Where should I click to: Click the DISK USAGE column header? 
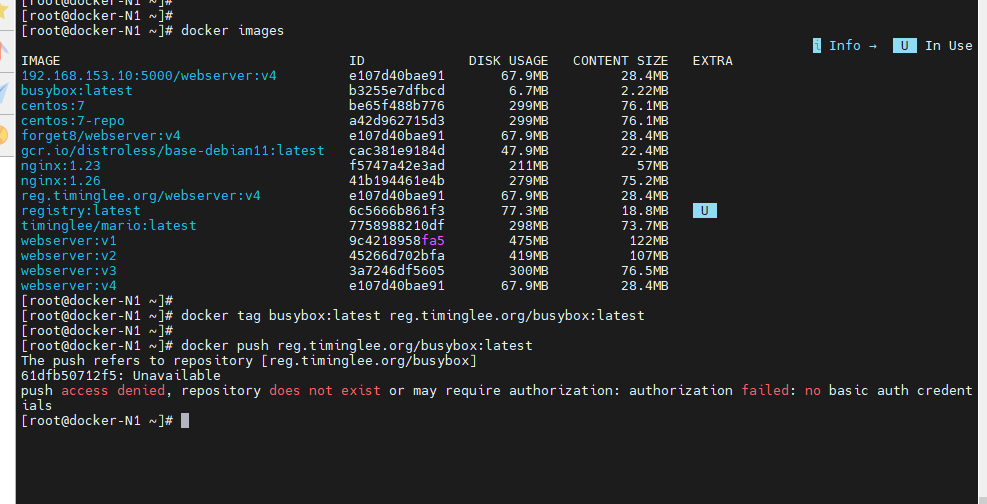pyautogui.click(x=508, y=60)
